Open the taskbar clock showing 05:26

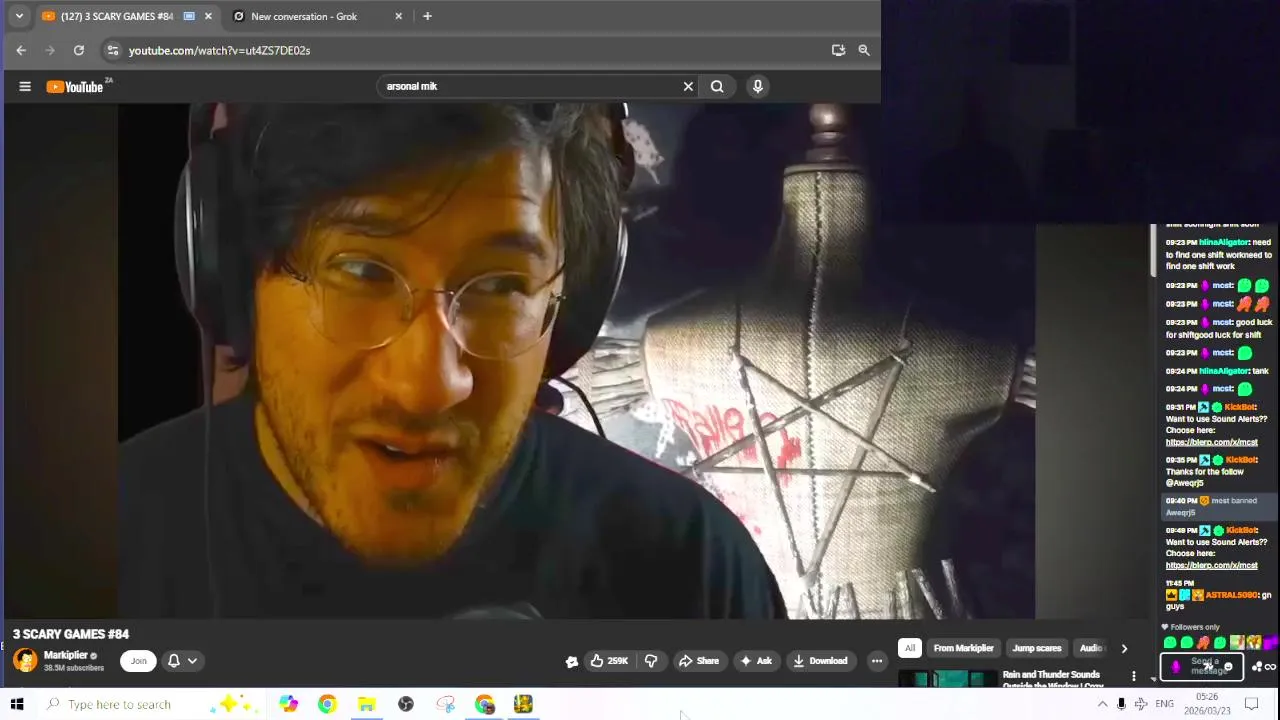[x=1207, y=704]
